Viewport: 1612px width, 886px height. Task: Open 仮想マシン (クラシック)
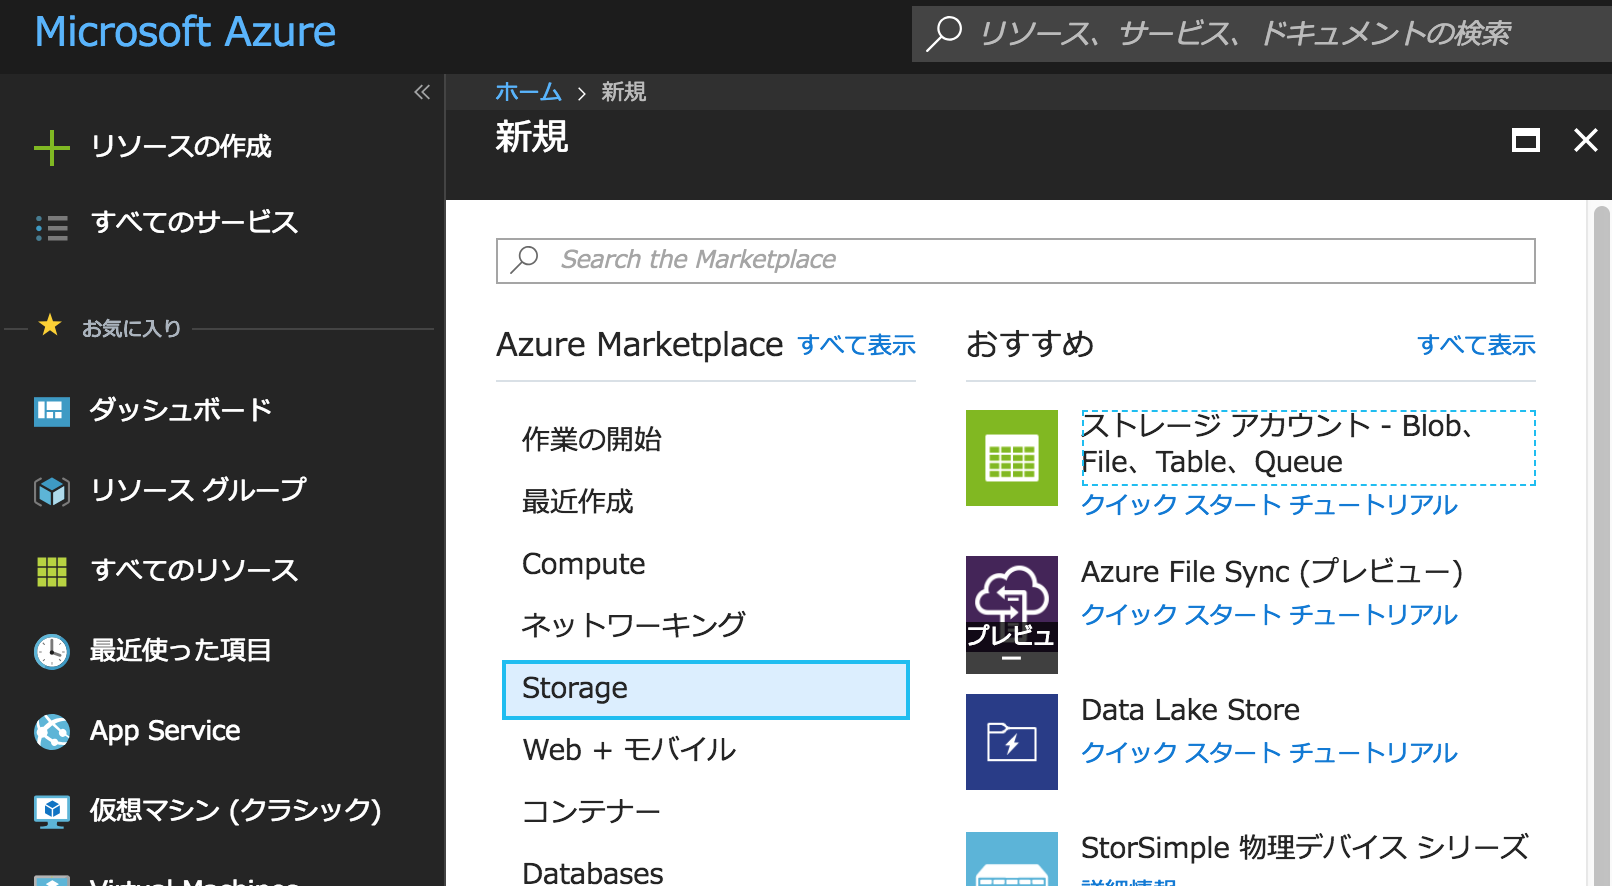236,810
